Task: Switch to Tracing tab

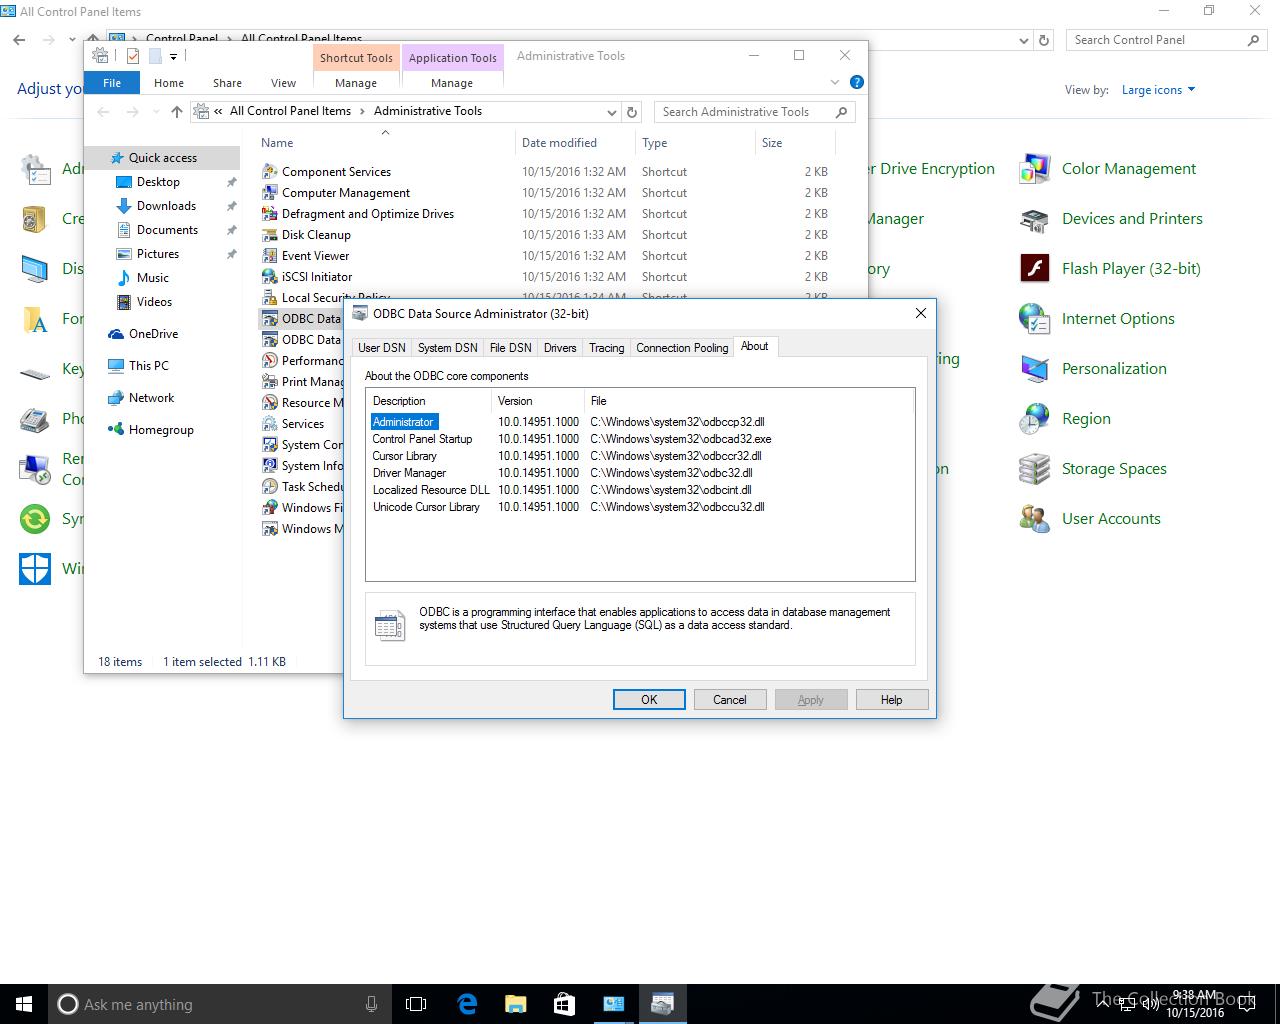Action: [606, 348]
